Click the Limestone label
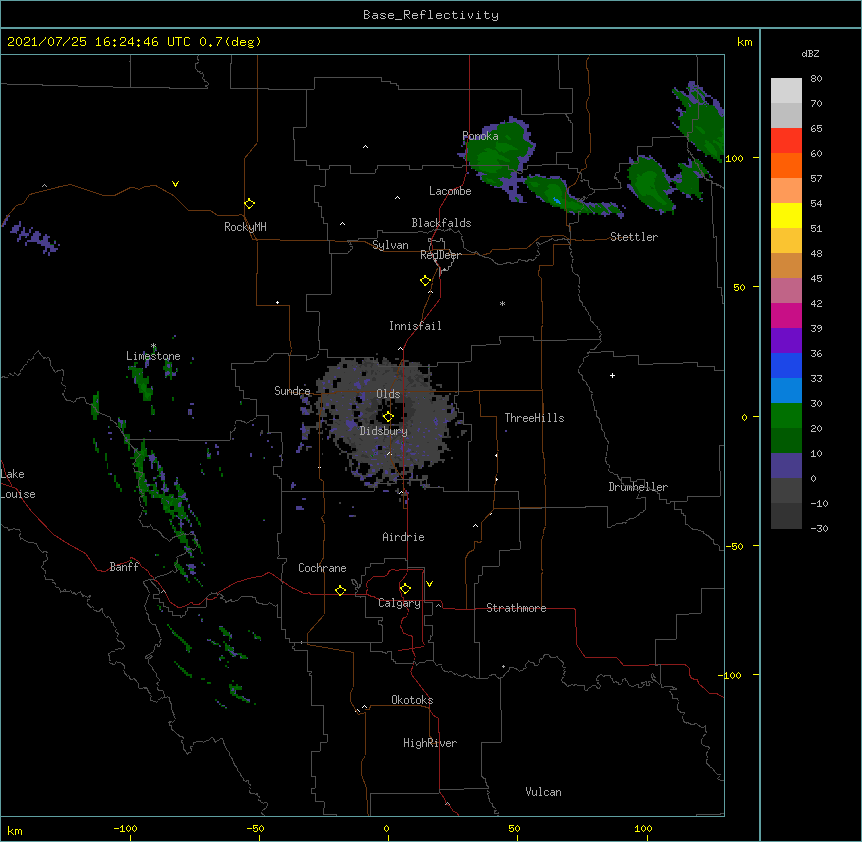Image resolution: width=862 pixels, height=842 pixels. [x=153, y=356]
